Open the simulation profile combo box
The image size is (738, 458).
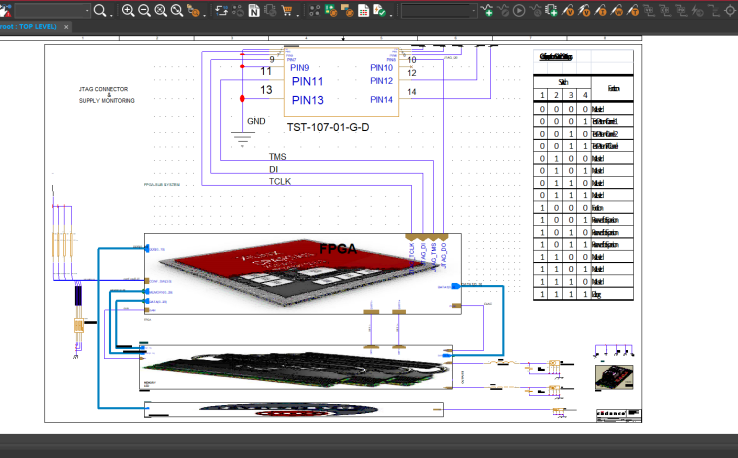(439, 10)
